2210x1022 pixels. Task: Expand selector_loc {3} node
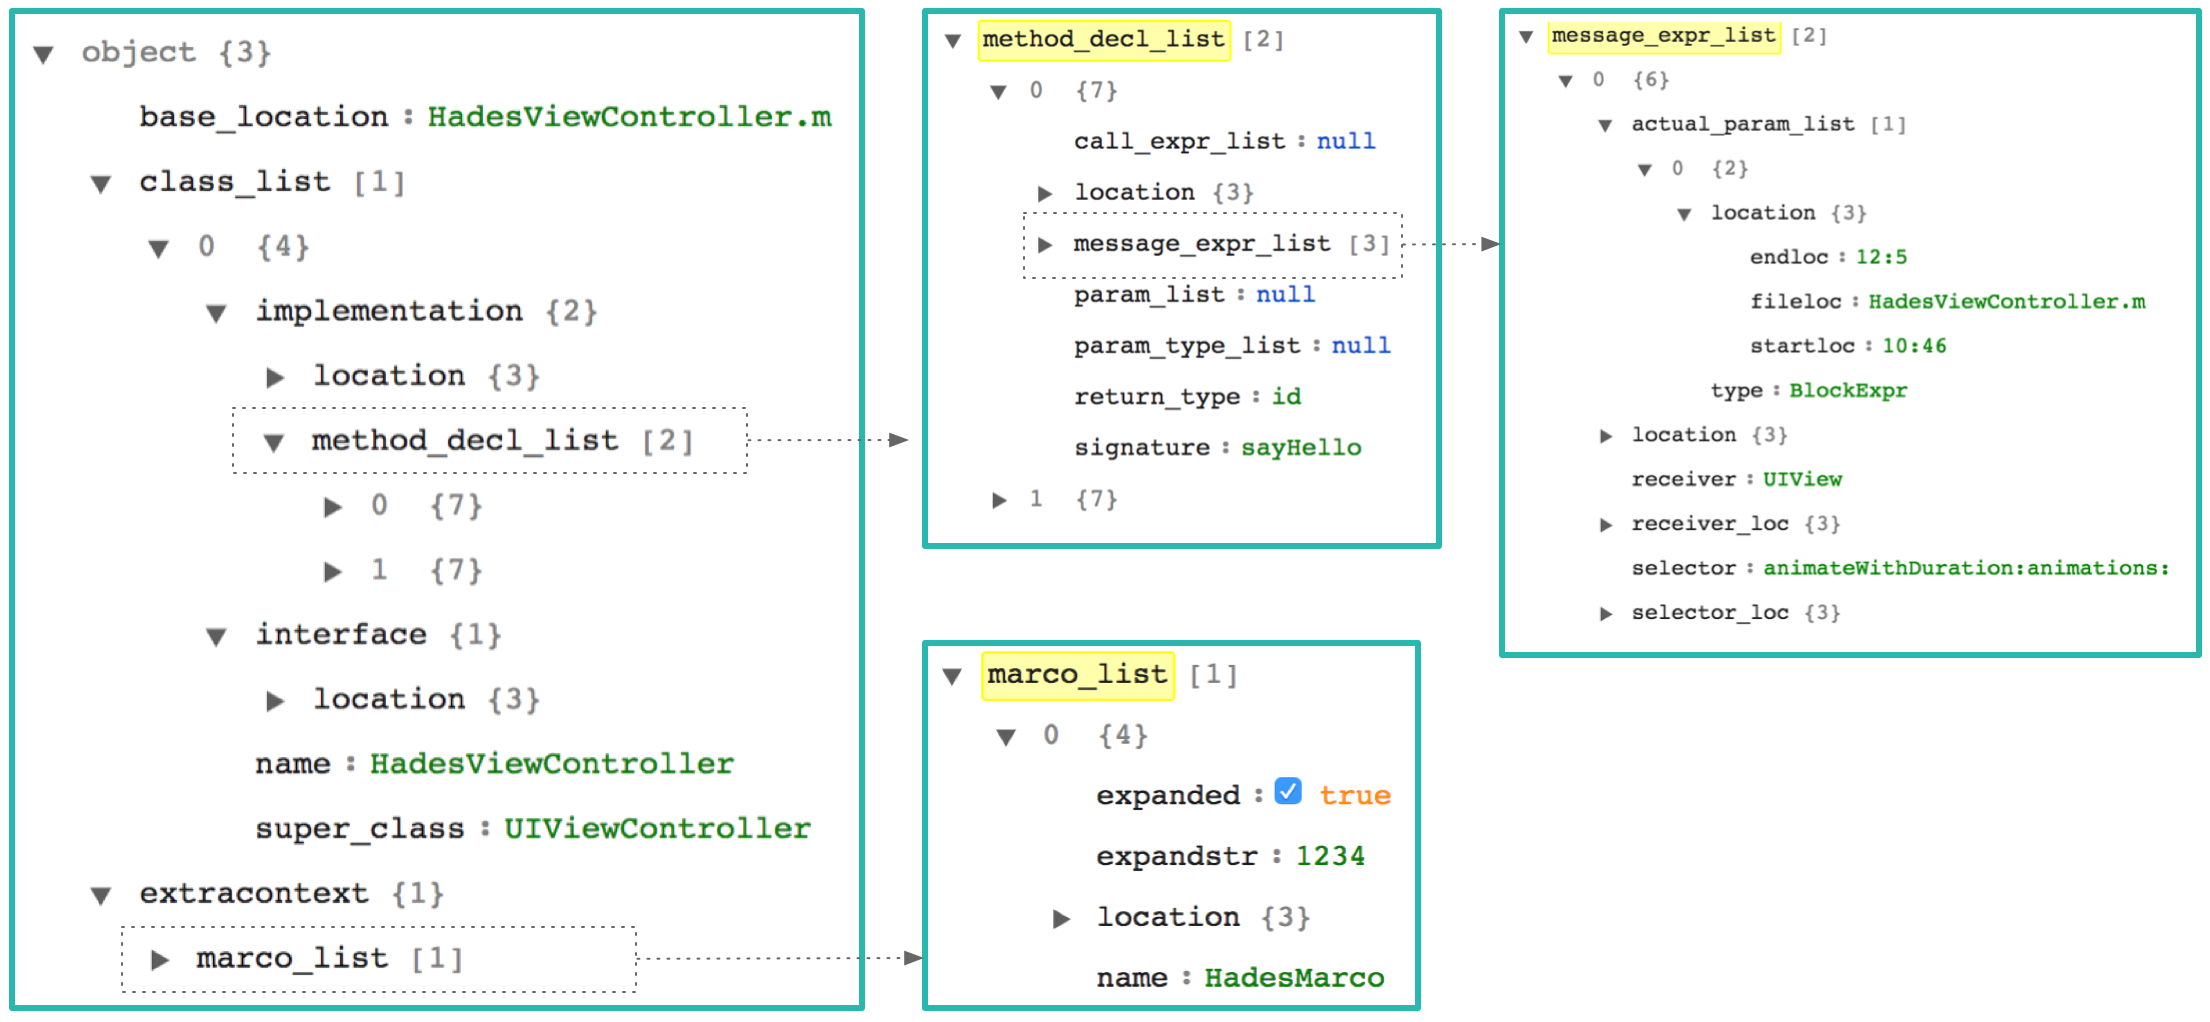point(1606,614)
